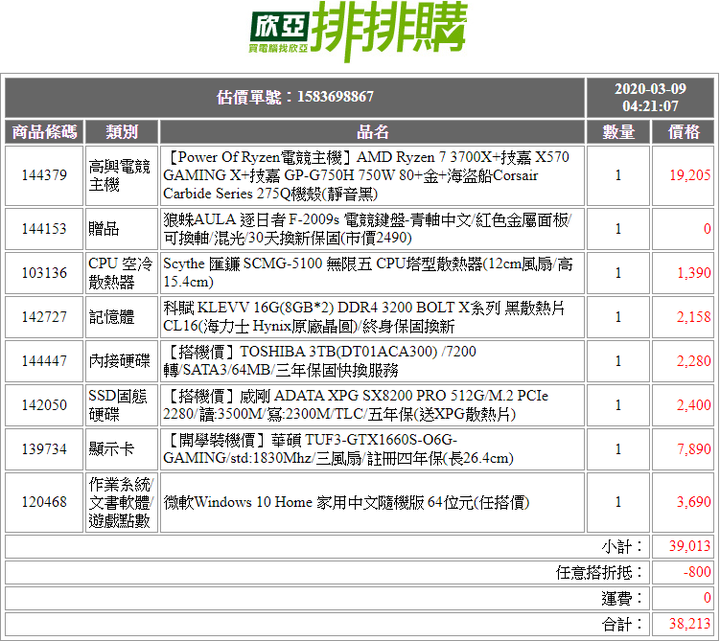Select barcode 142727
The width and height of the screenshot is (720, 641).
44,317
